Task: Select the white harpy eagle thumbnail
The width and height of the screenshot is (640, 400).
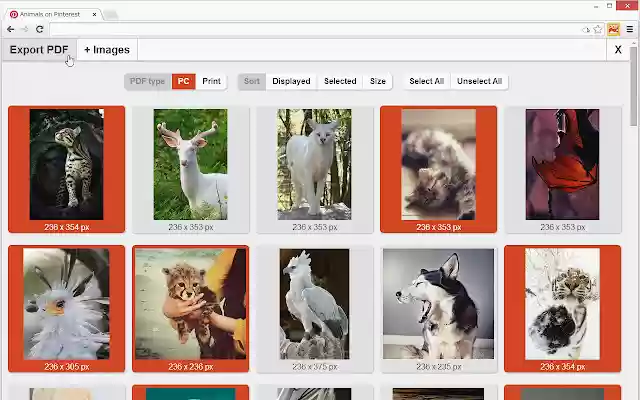Action: (315, 309)
